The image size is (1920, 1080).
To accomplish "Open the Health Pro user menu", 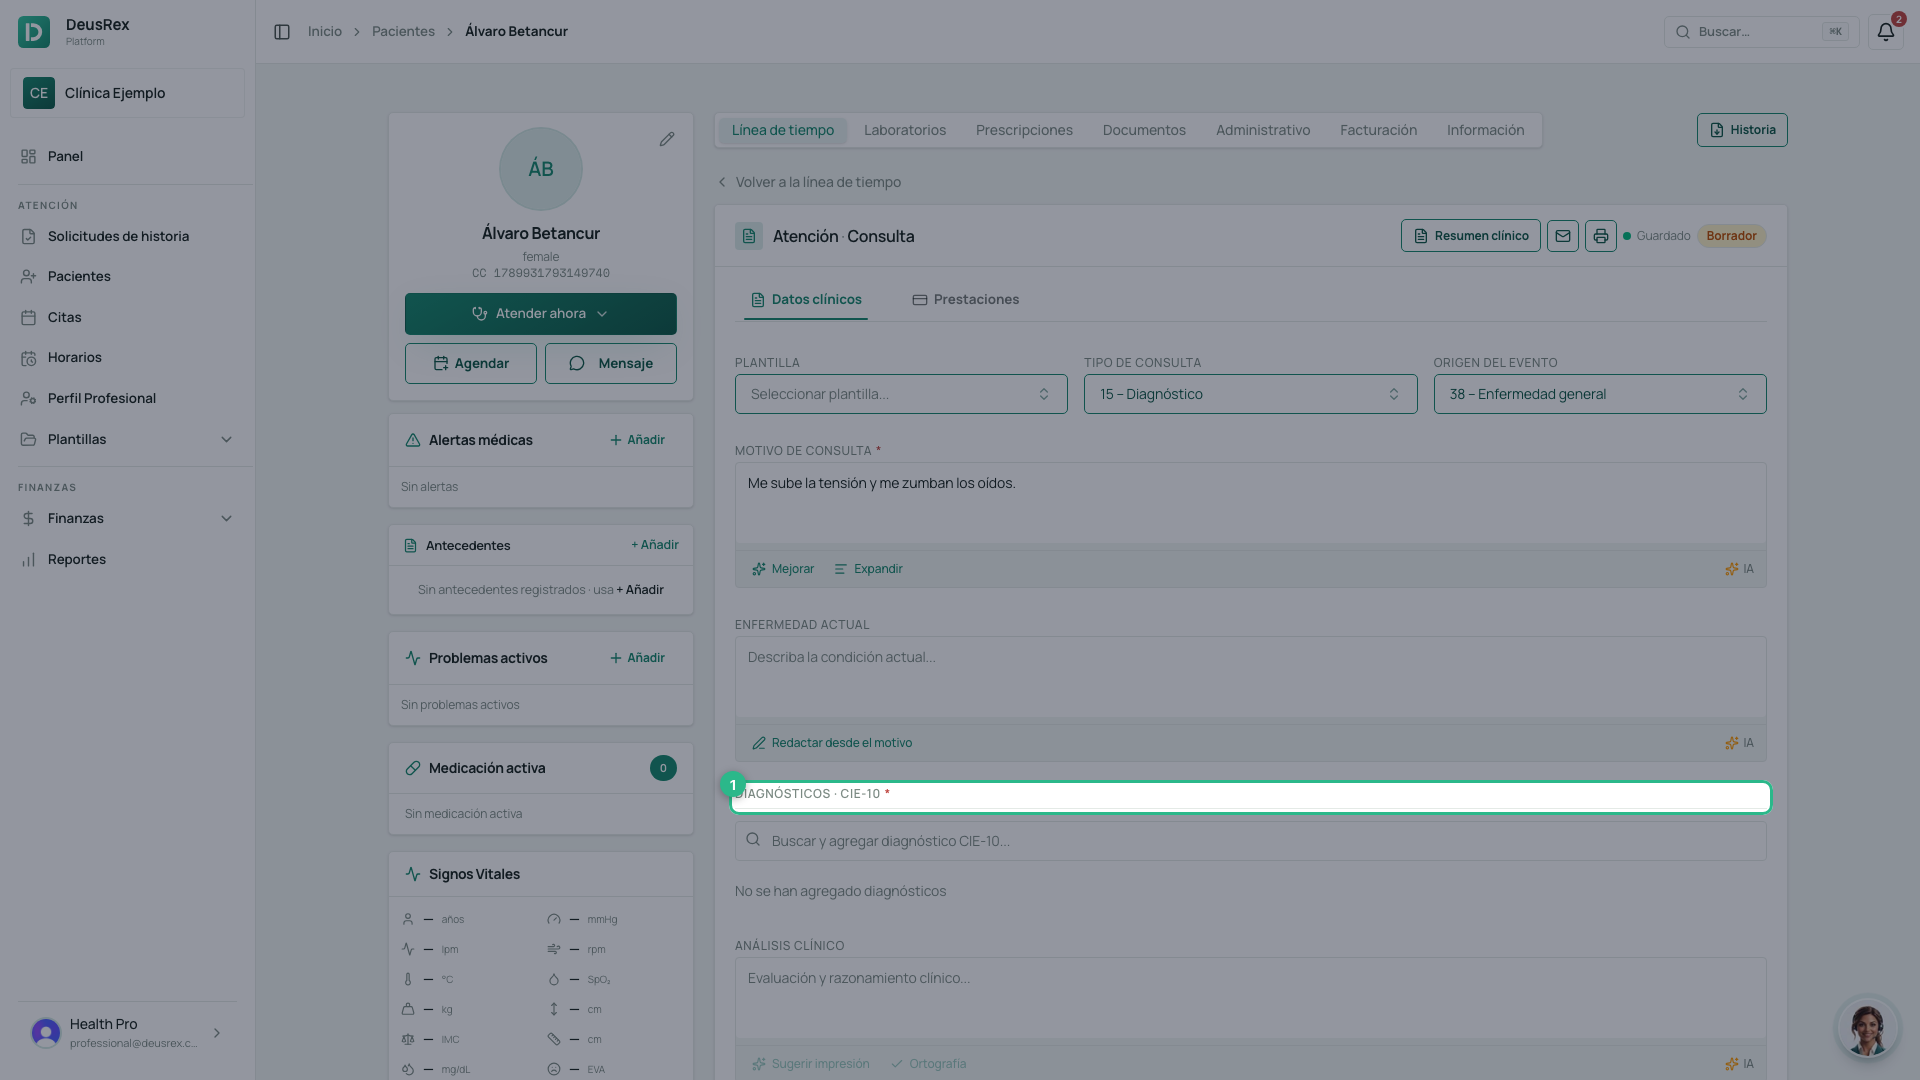I will tap(127, 1032).
